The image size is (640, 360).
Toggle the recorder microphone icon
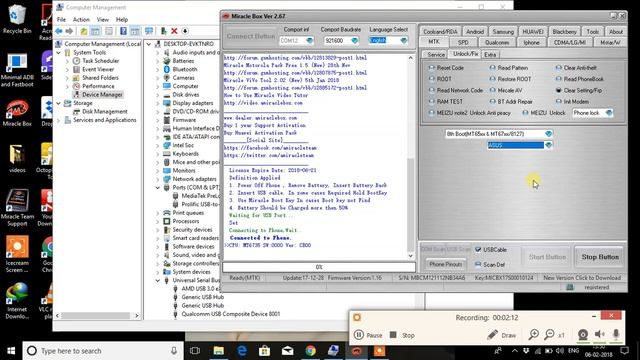pos(616,335)
